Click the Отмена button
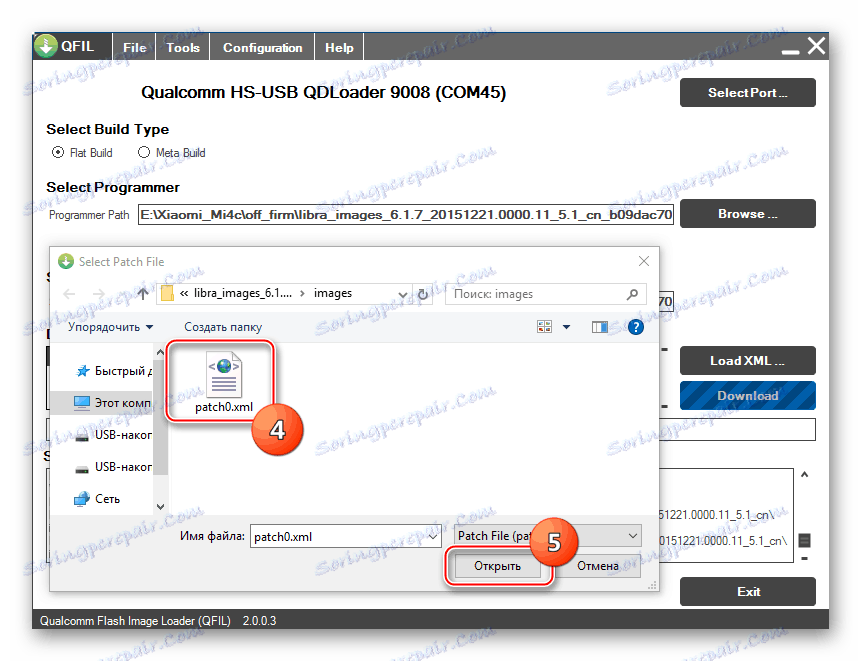This screenshot has height=661, width=861. coord(597,565)
